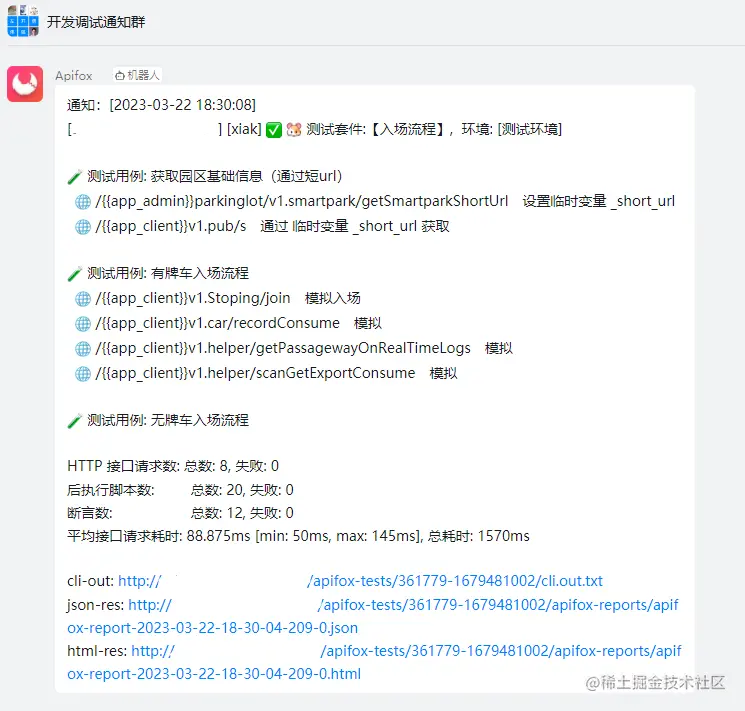Click pencil icon next to 有牌车入场流程

[75, 274]
